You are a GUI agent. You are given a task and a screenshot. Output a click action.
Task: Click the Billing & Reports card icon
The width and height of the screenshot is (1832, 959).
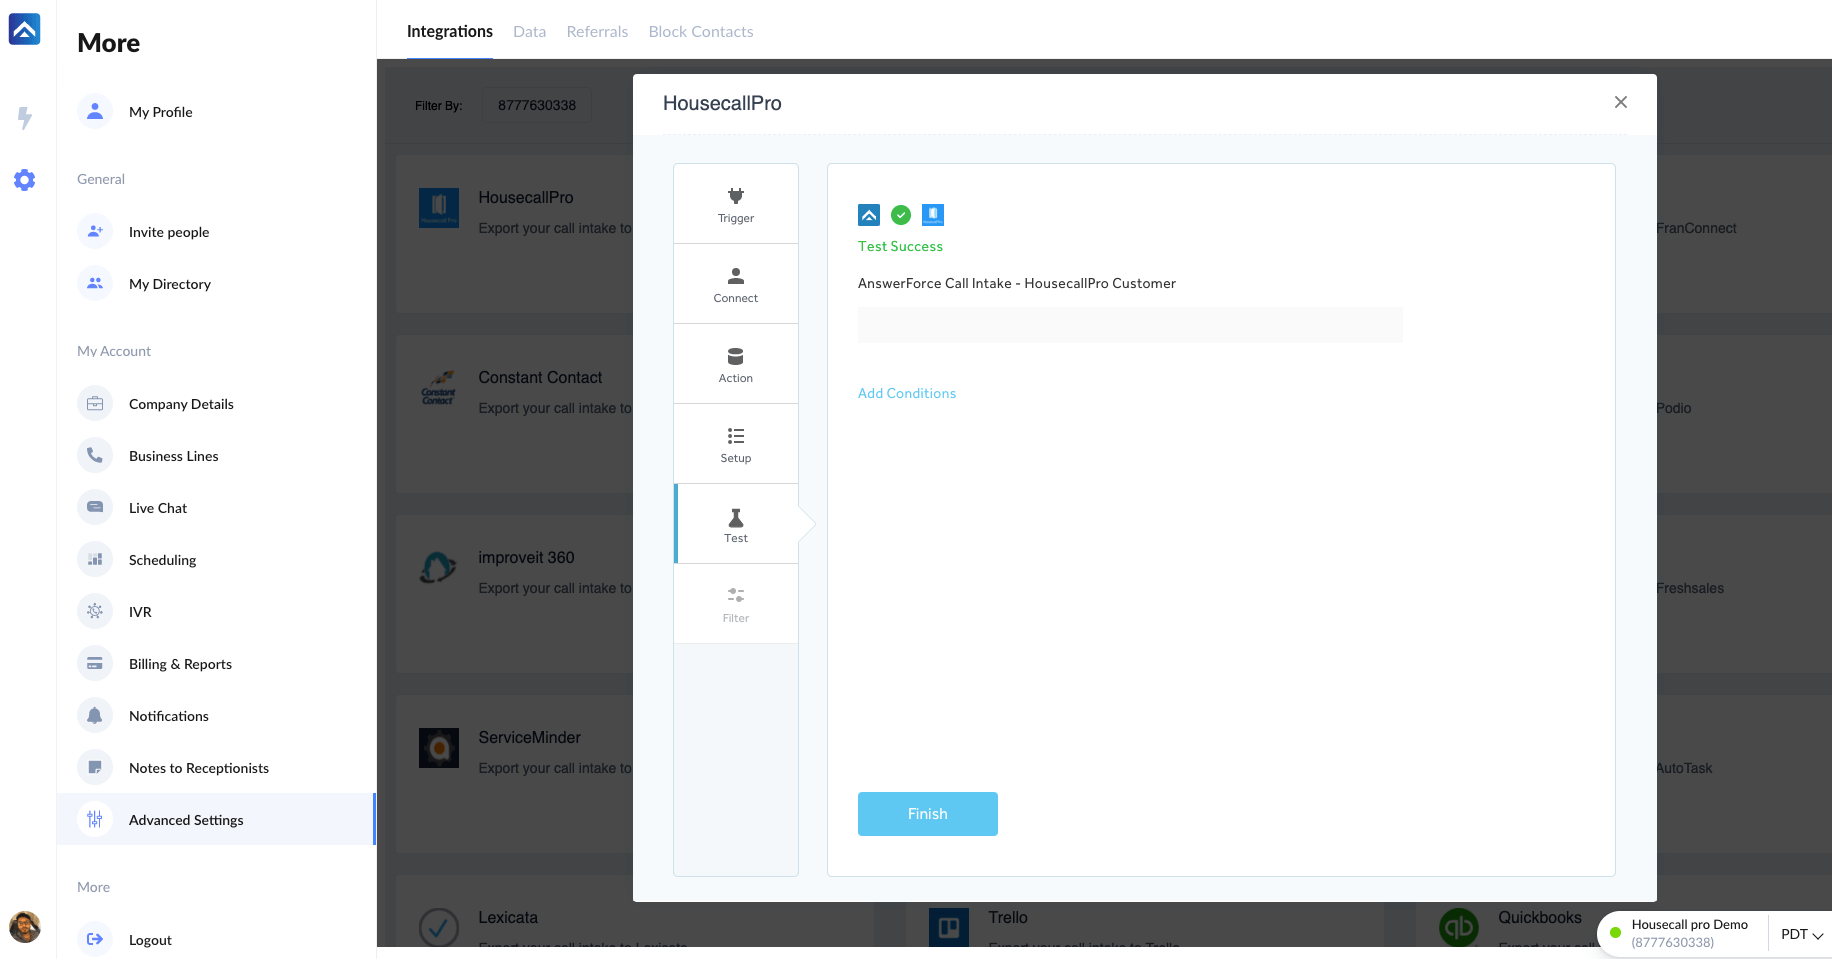95,663
